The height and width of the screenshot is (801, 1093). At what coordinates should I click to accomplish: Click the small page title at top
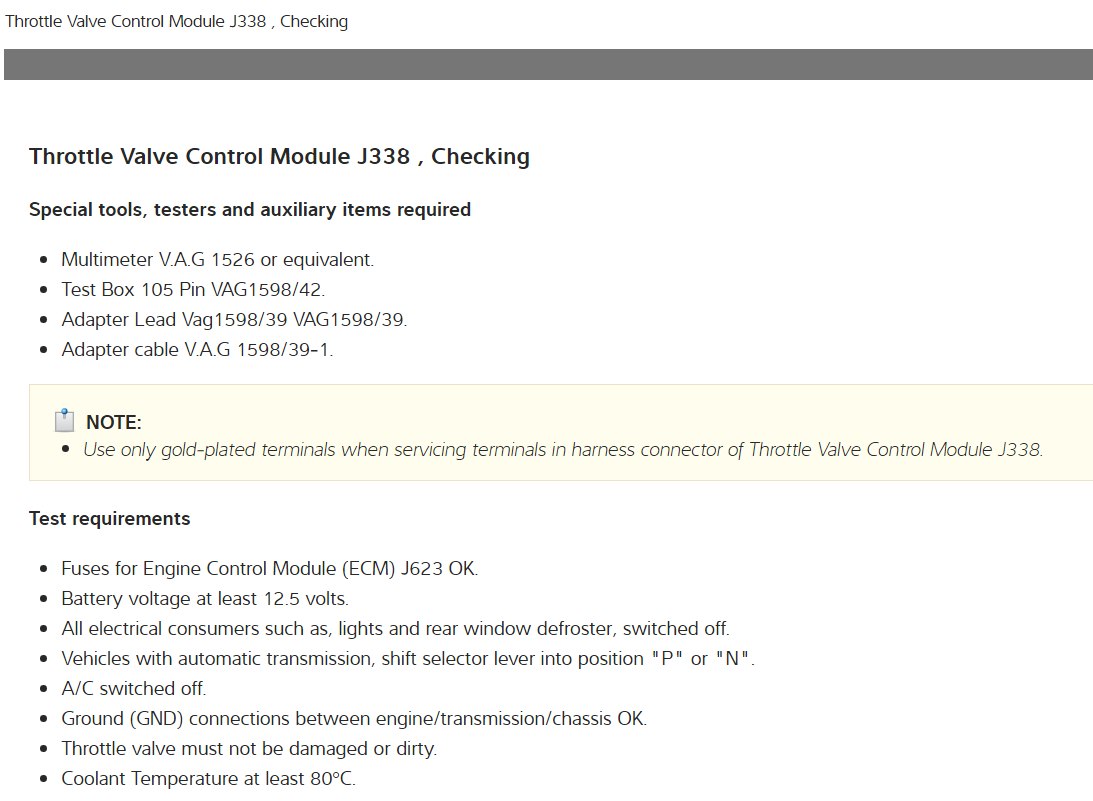tap(177, 21)
